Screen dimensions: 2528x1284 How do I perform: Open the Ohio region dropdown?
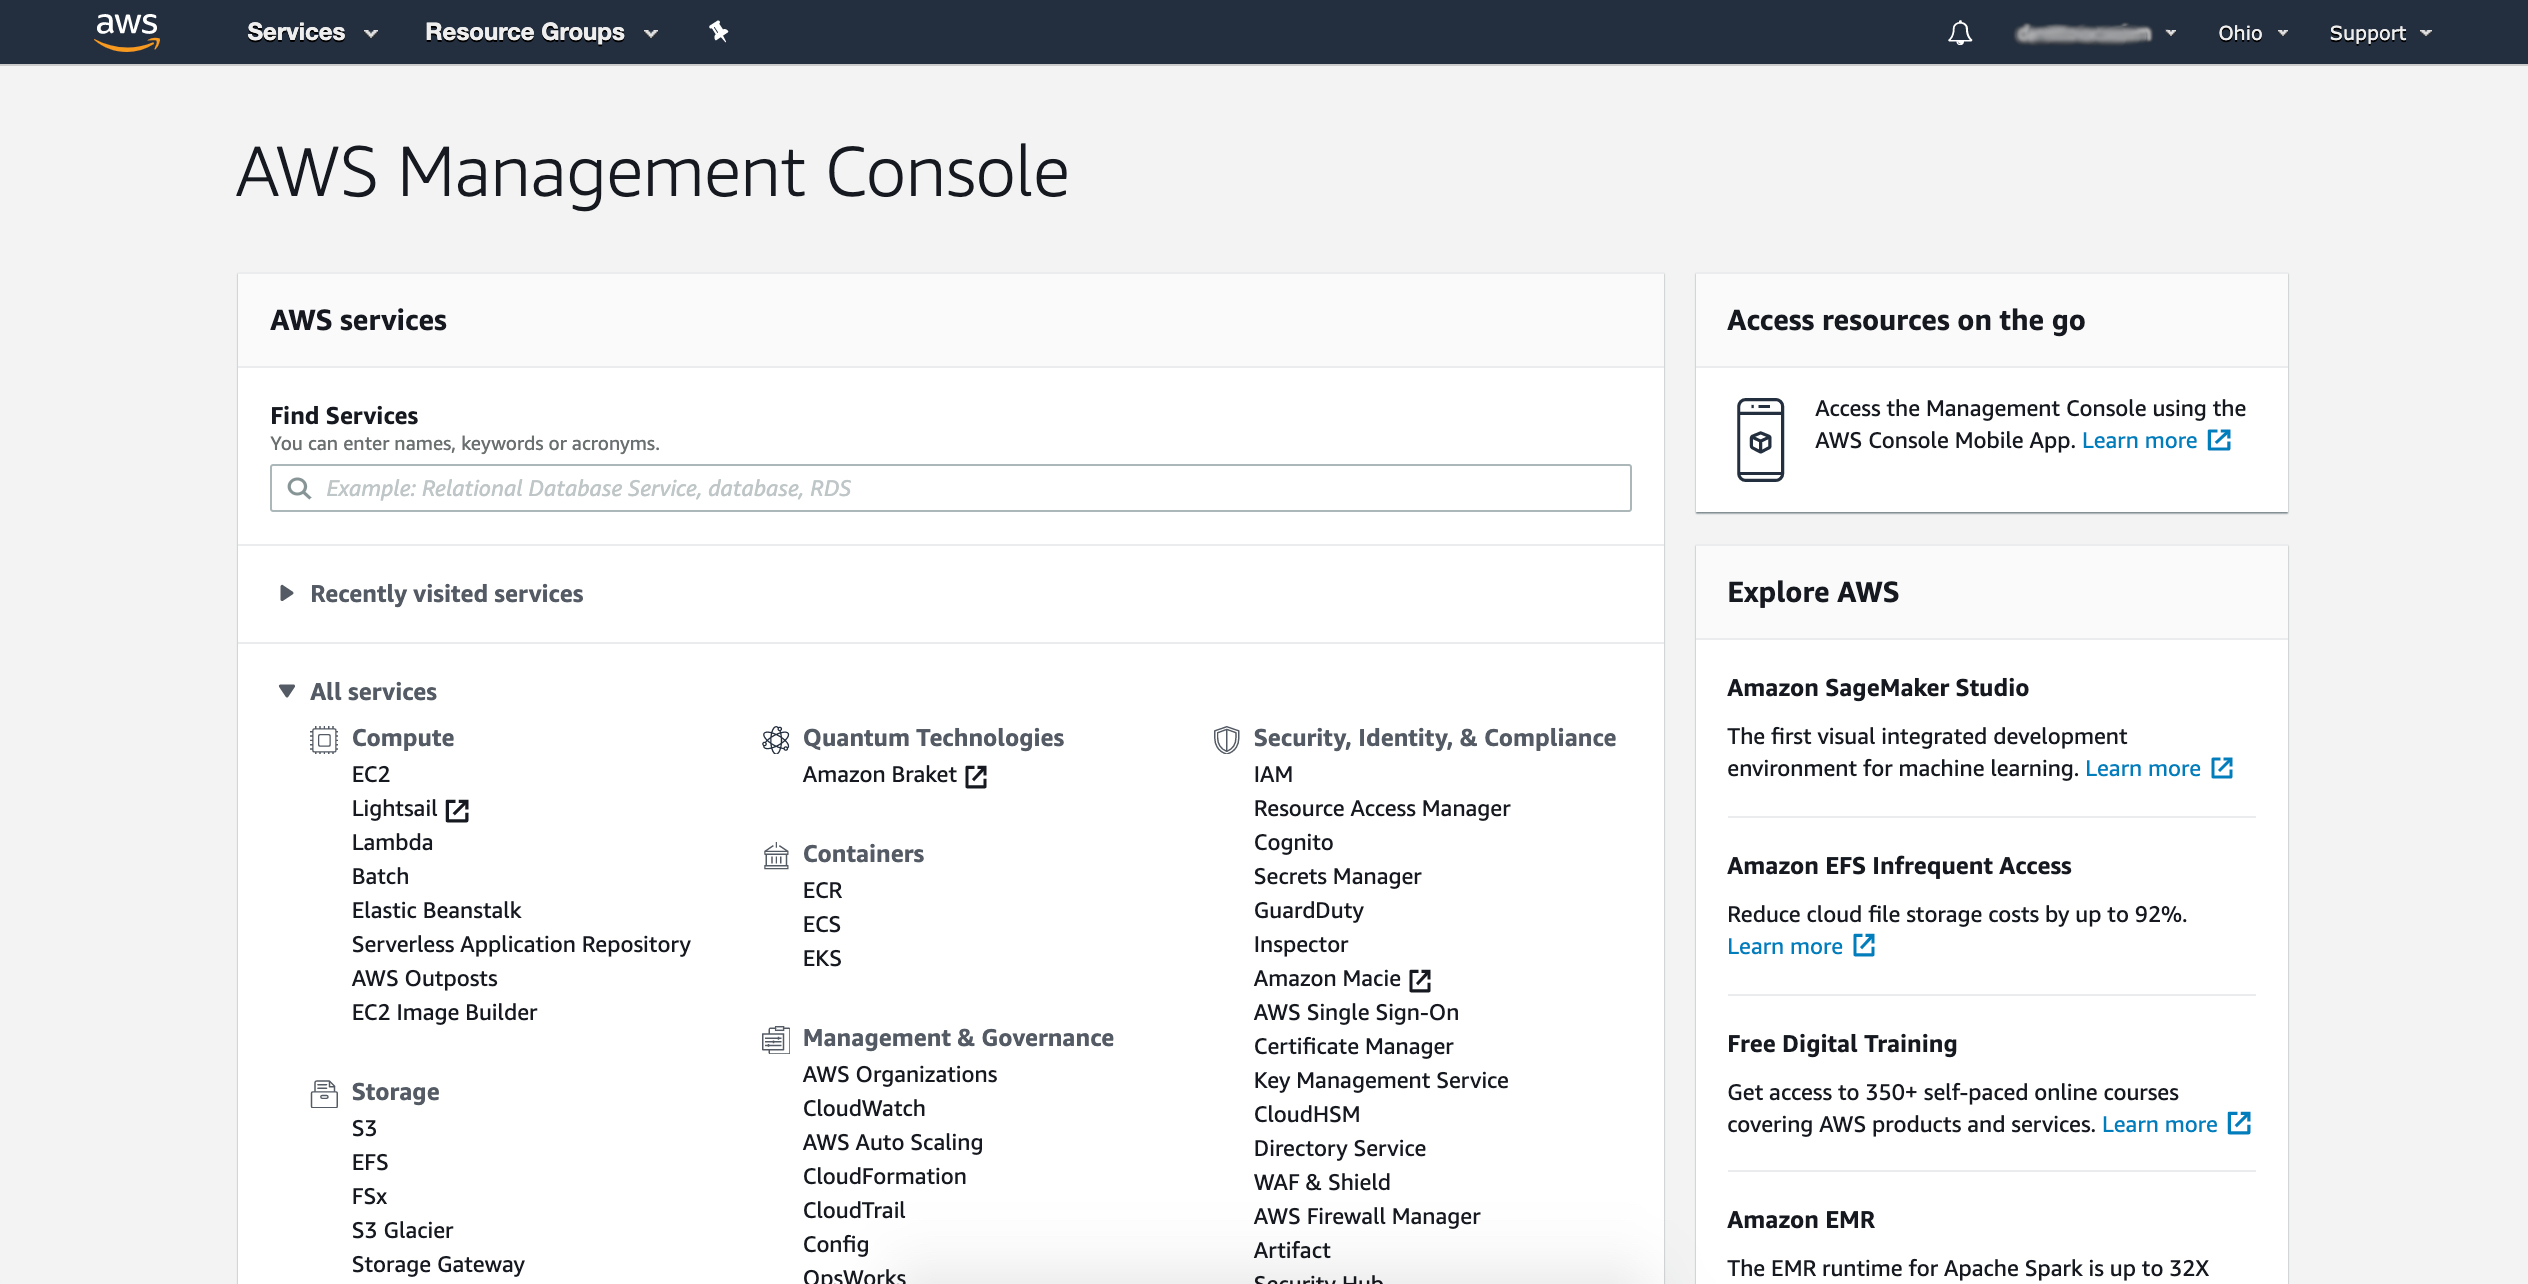tap(2250, 31)
